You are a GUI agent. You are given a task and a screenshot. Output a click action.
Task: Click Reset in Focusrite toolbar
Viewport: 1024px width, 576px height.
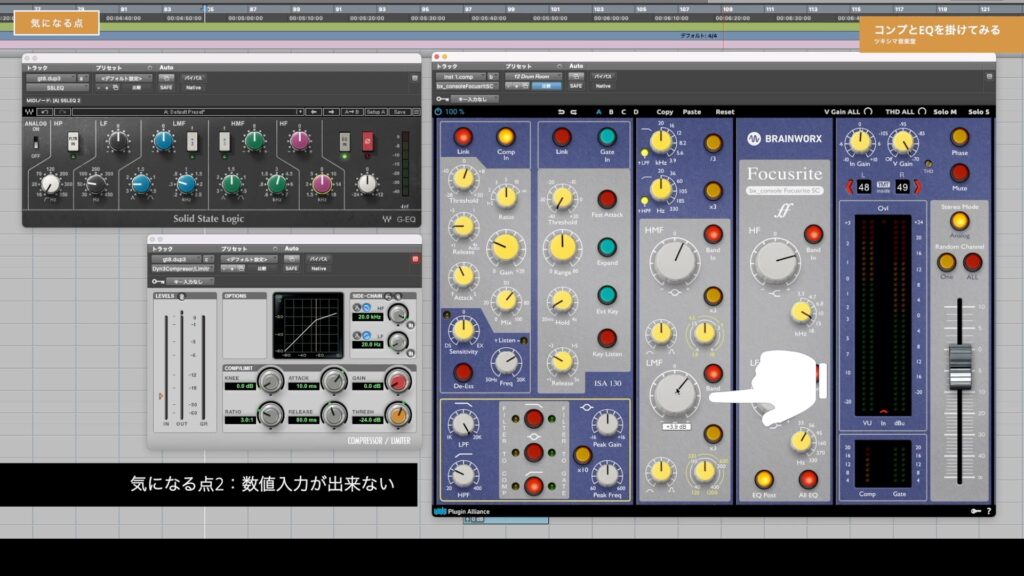pos(724,112)
